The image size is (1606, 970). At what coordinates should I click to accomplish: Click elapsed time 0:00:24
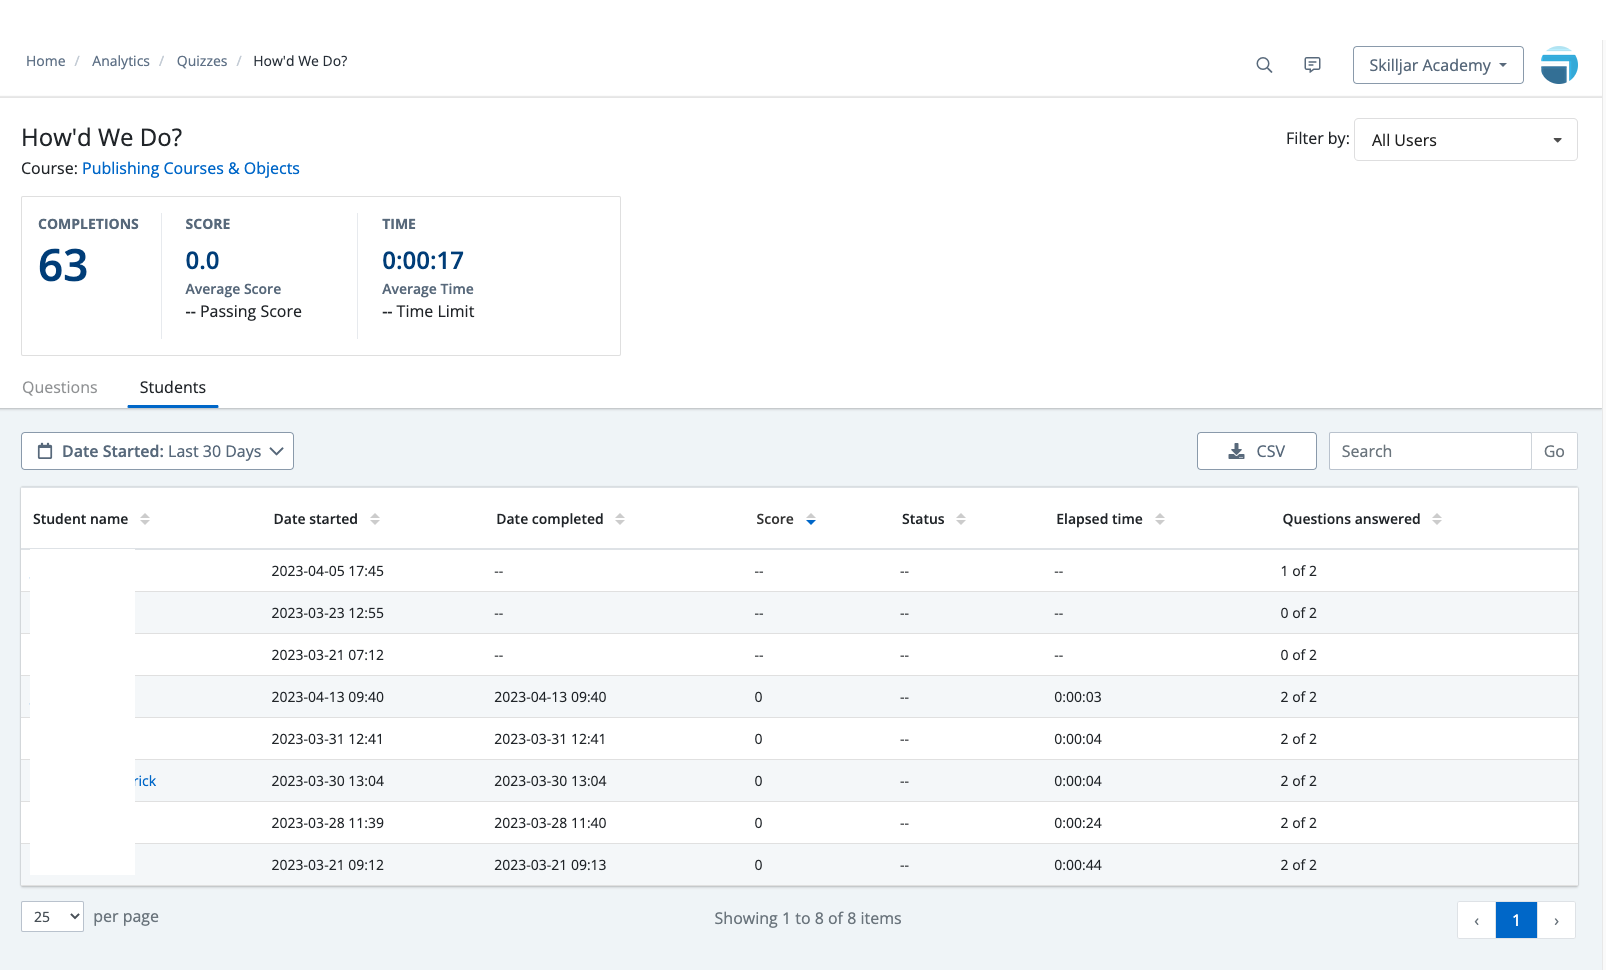point(1078,823)
